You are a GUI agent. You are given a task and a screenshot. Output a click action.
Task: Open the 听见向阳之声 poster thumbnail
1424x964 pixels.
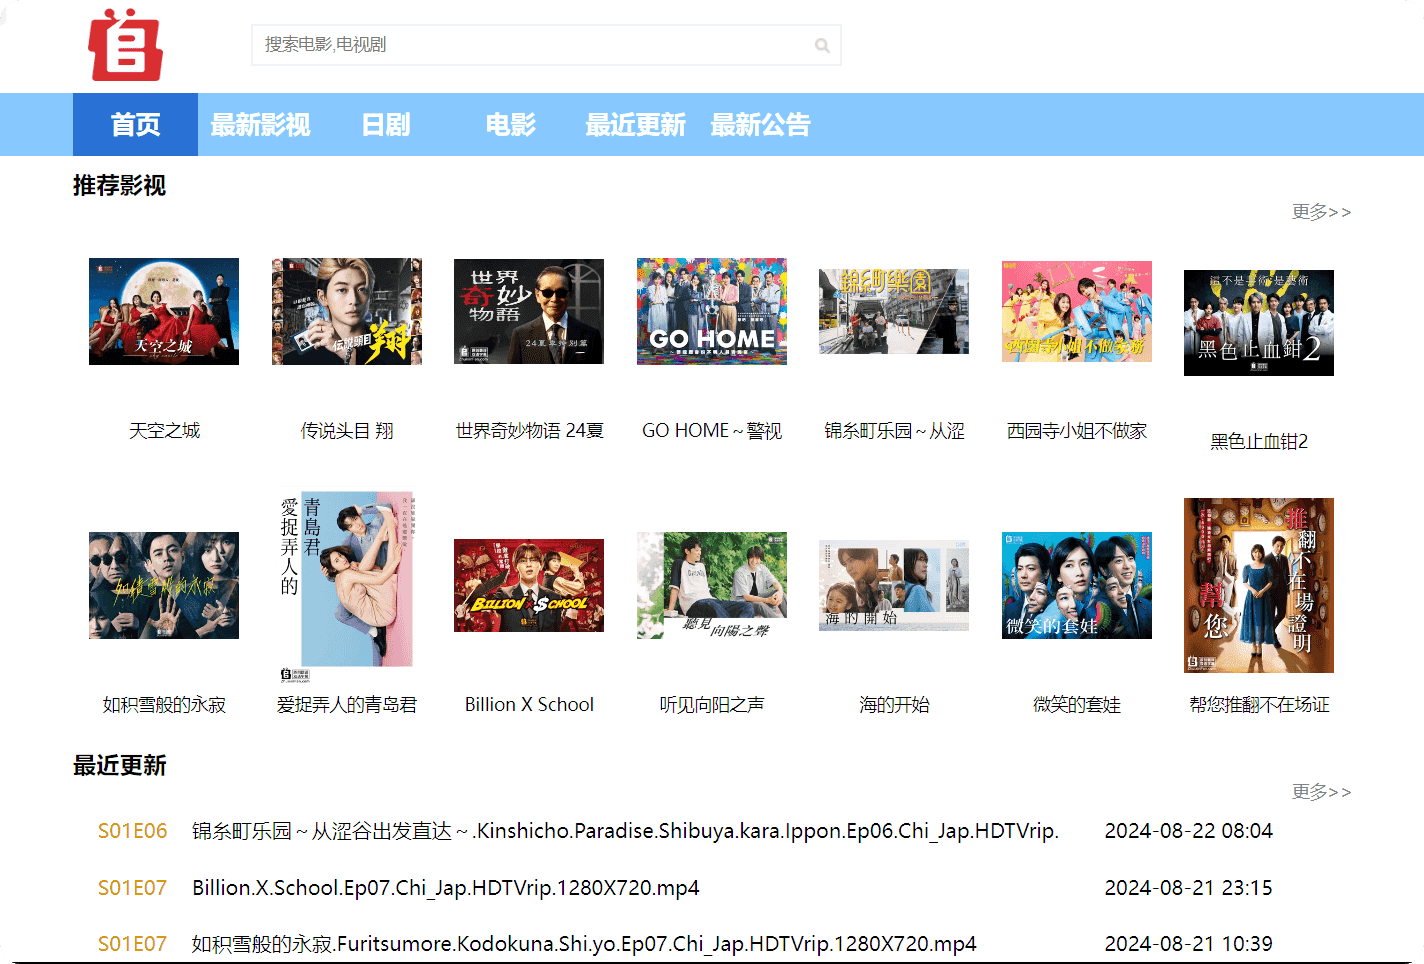[712, 585]
